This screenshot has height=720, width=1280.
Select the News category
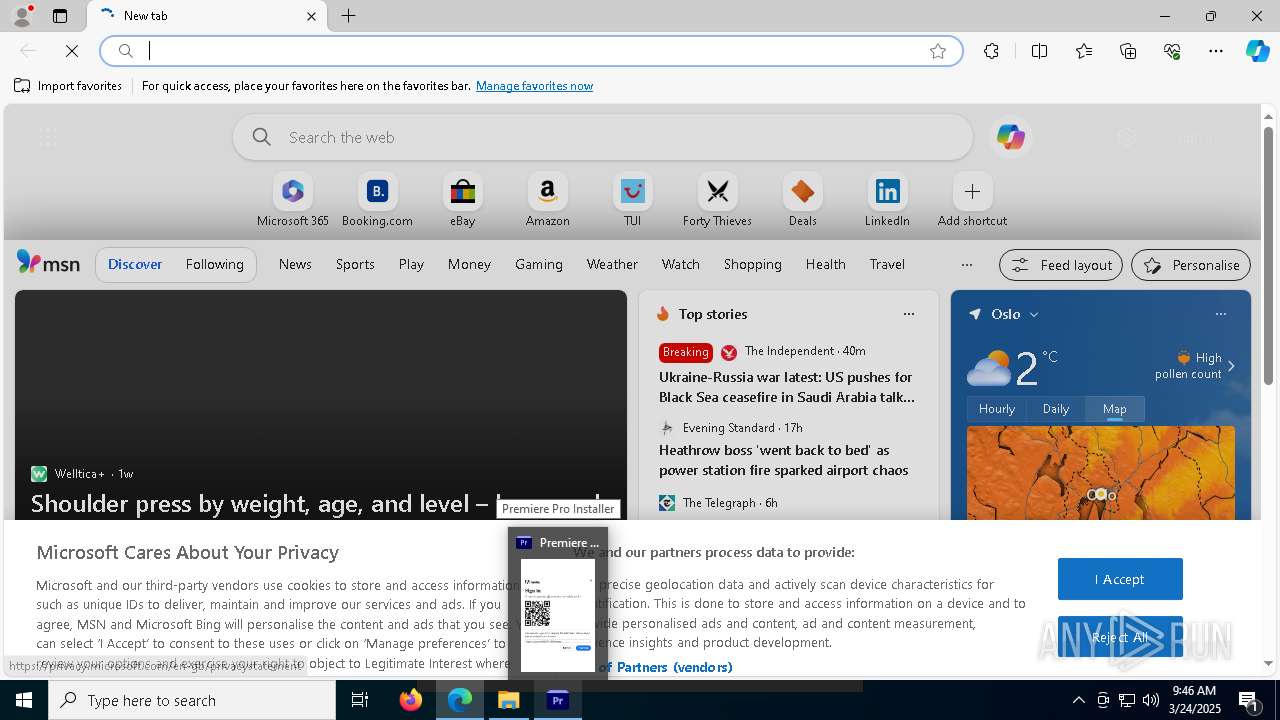[295, 264]
